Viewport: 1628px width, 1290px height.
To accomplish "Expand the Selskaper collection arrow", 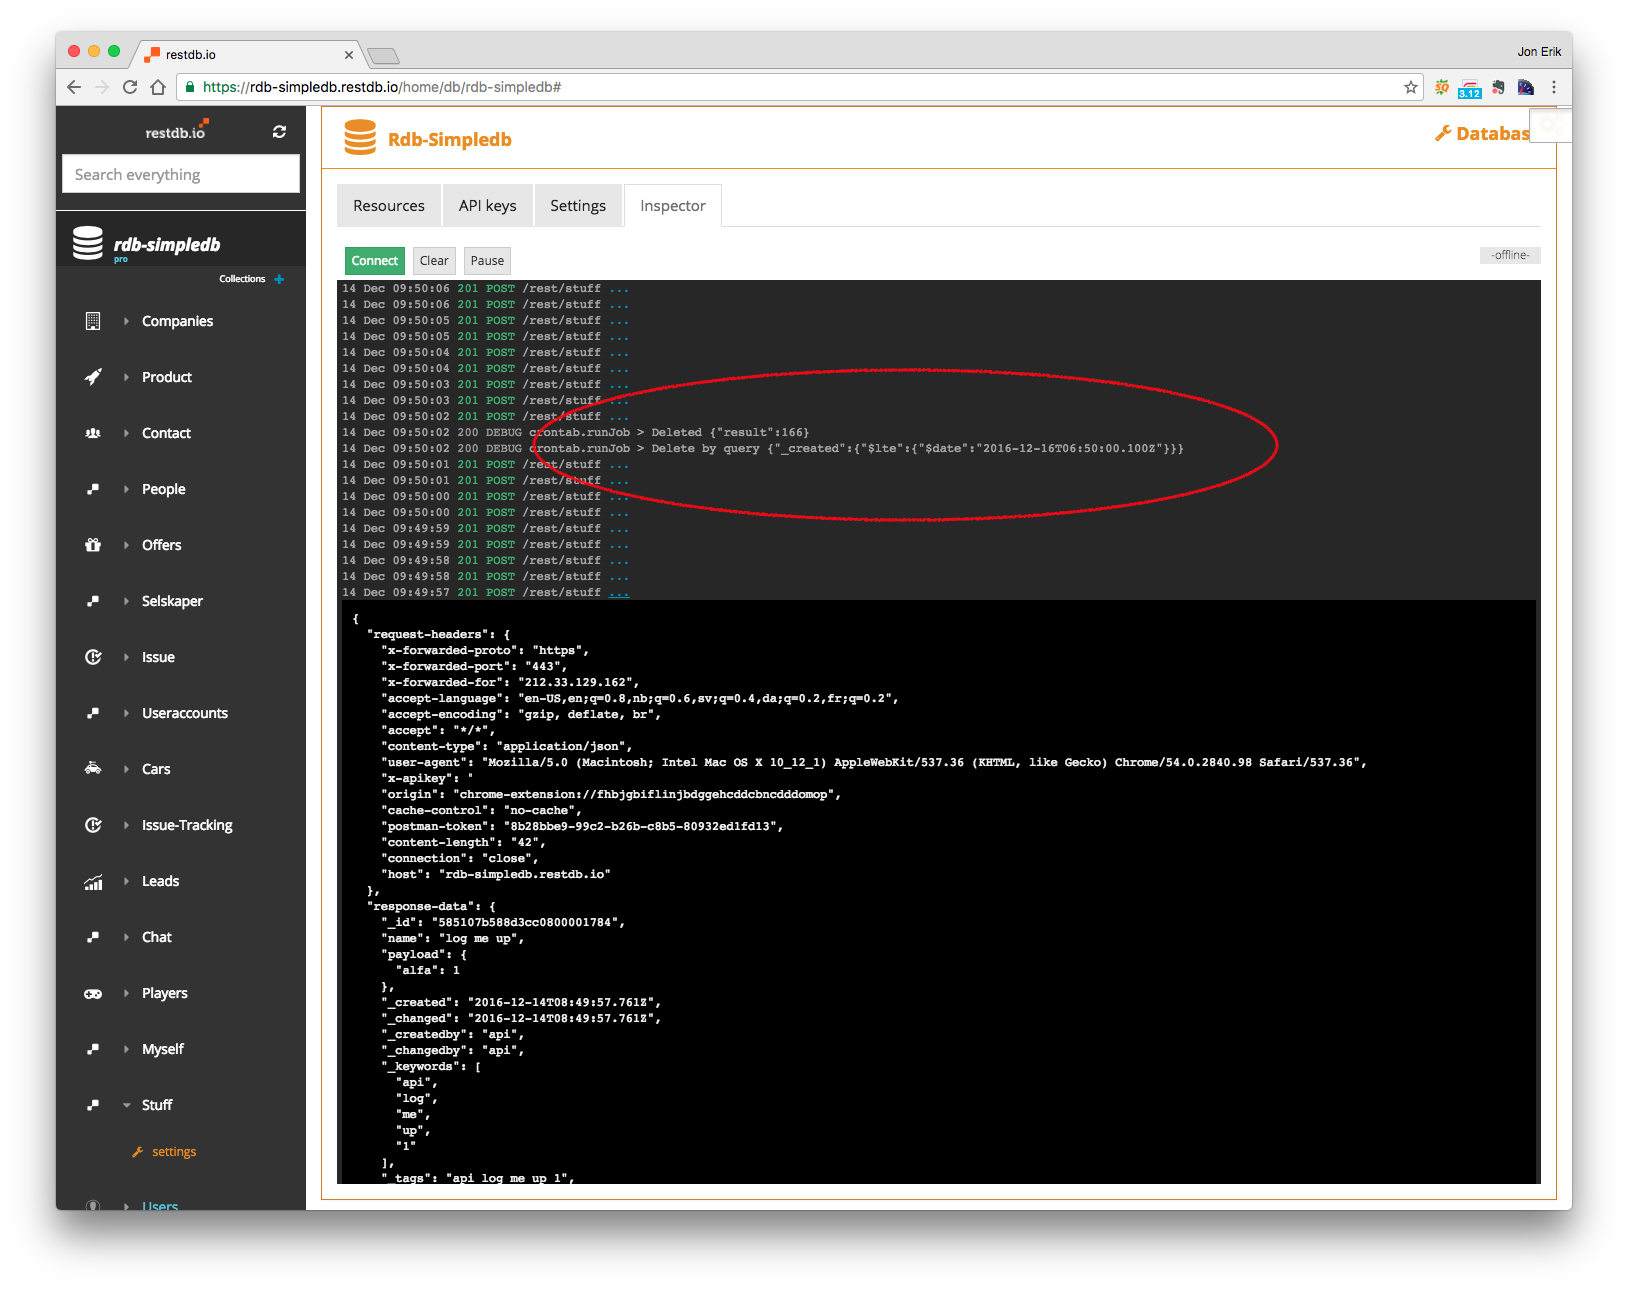I will click(126, 601).
